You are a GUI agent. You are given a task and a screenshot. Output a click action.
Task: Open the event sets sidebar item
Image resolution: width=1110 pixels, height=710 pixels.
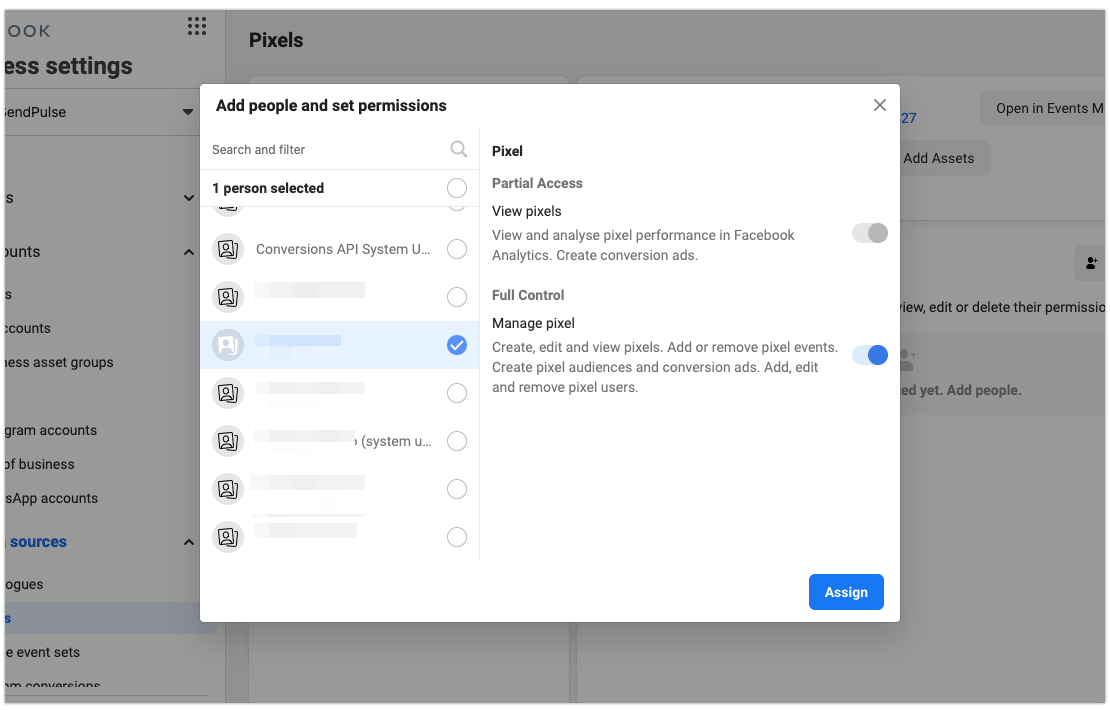pyautogui.click(x=45, y=652)
